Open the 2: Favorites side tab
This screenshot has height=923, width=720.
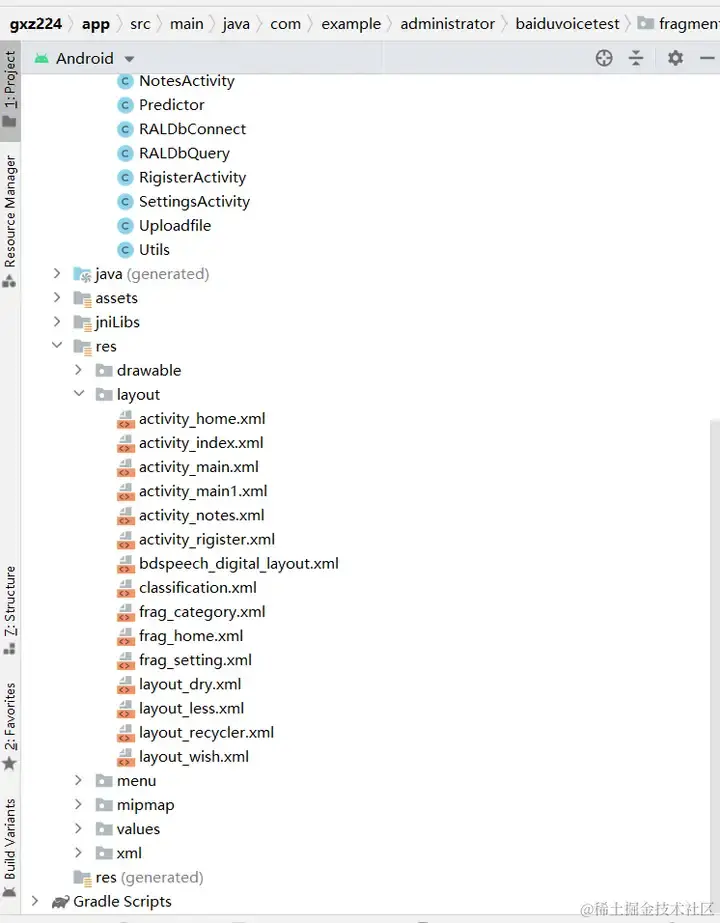[10, 726]
